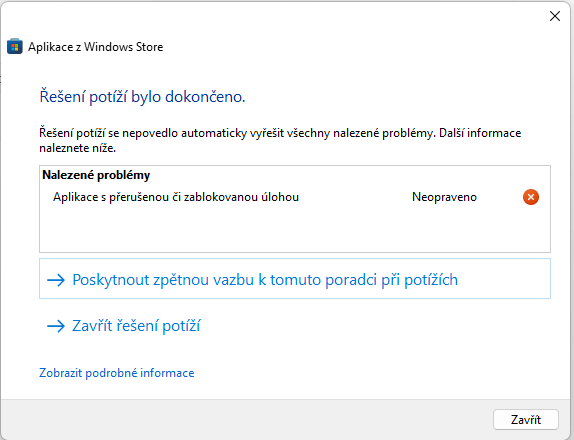The image size is (574, 440).
Task: Choose the Zavřít řešení potíží option text
Action: coord(136,325)
